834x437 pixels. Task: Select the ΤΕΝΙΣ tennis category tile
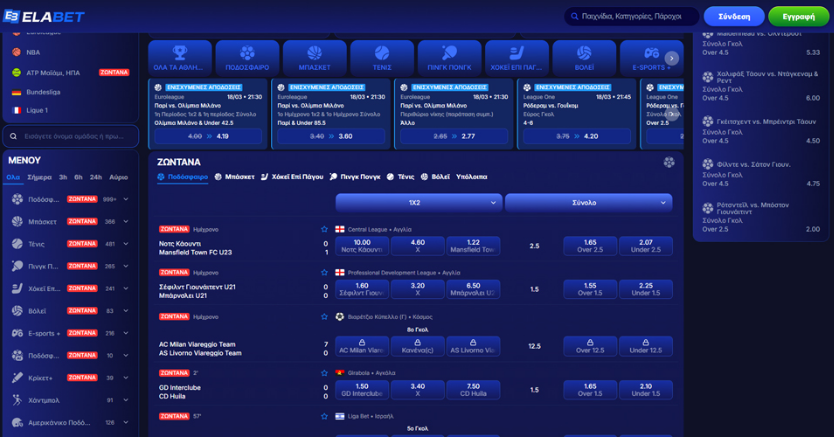click(382, 58)
